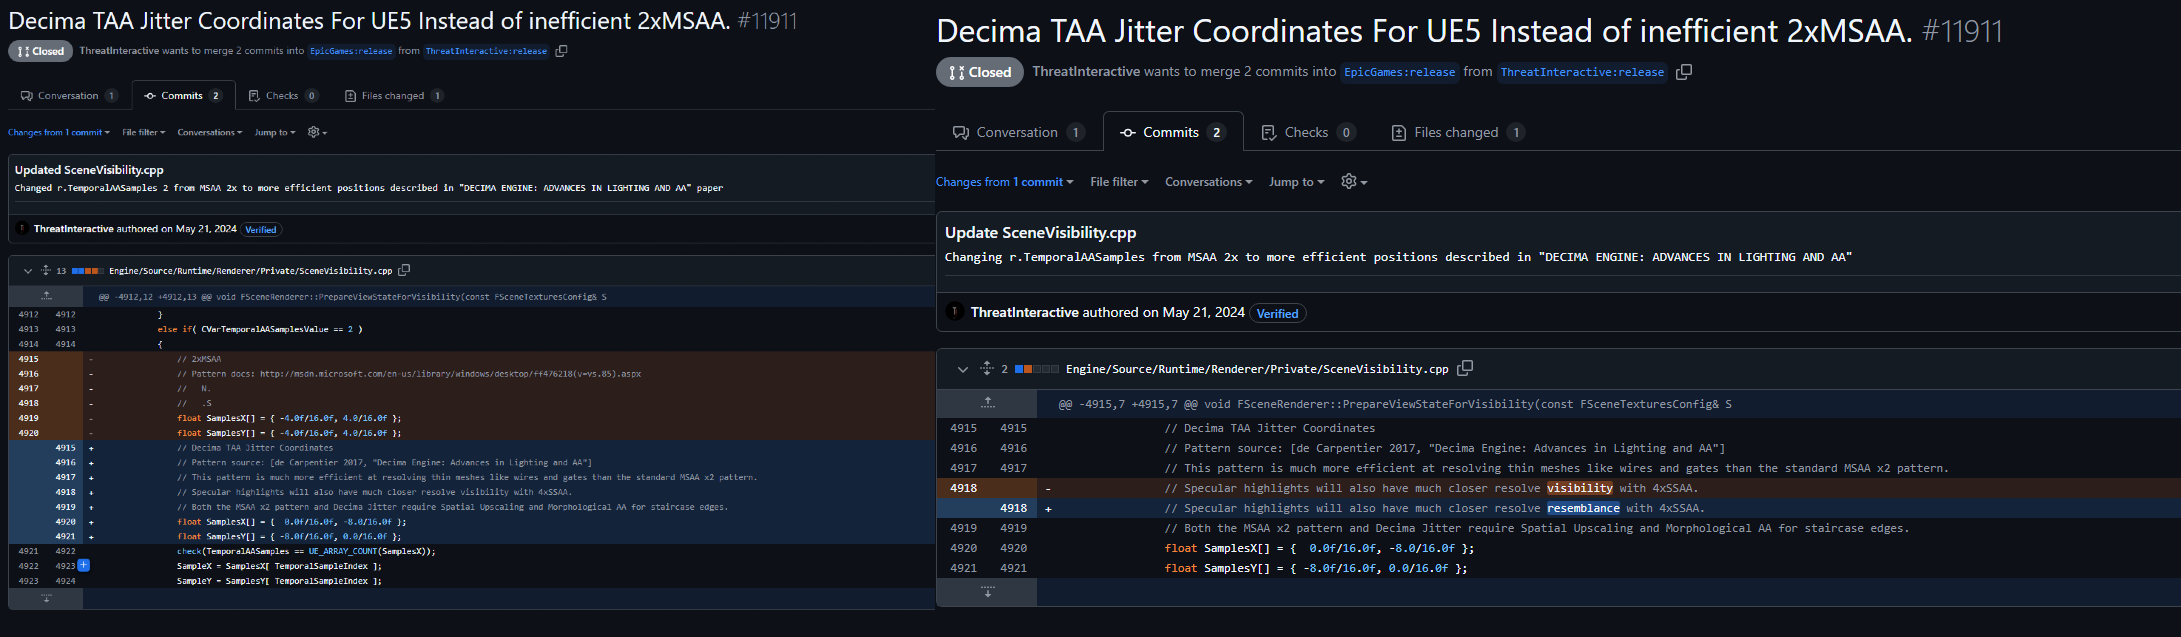Click expand-all icon next to the 13 diffstat
2181x637 pixels.
pos(46,270)
